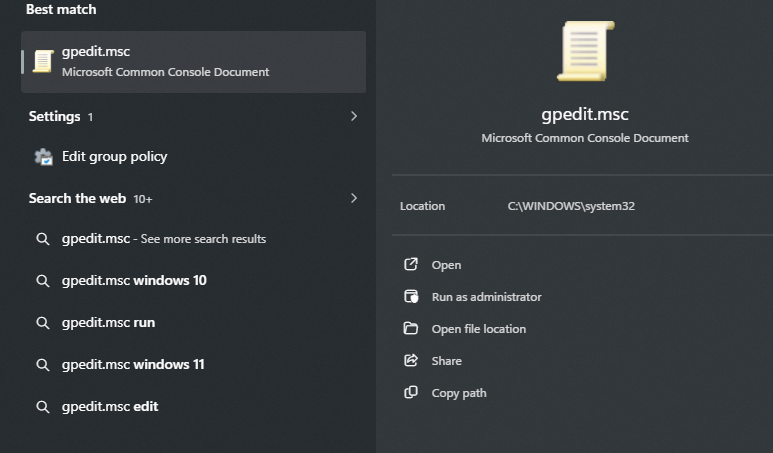Click the C:\WINDOWS\system32 location path

pos(571,206)
